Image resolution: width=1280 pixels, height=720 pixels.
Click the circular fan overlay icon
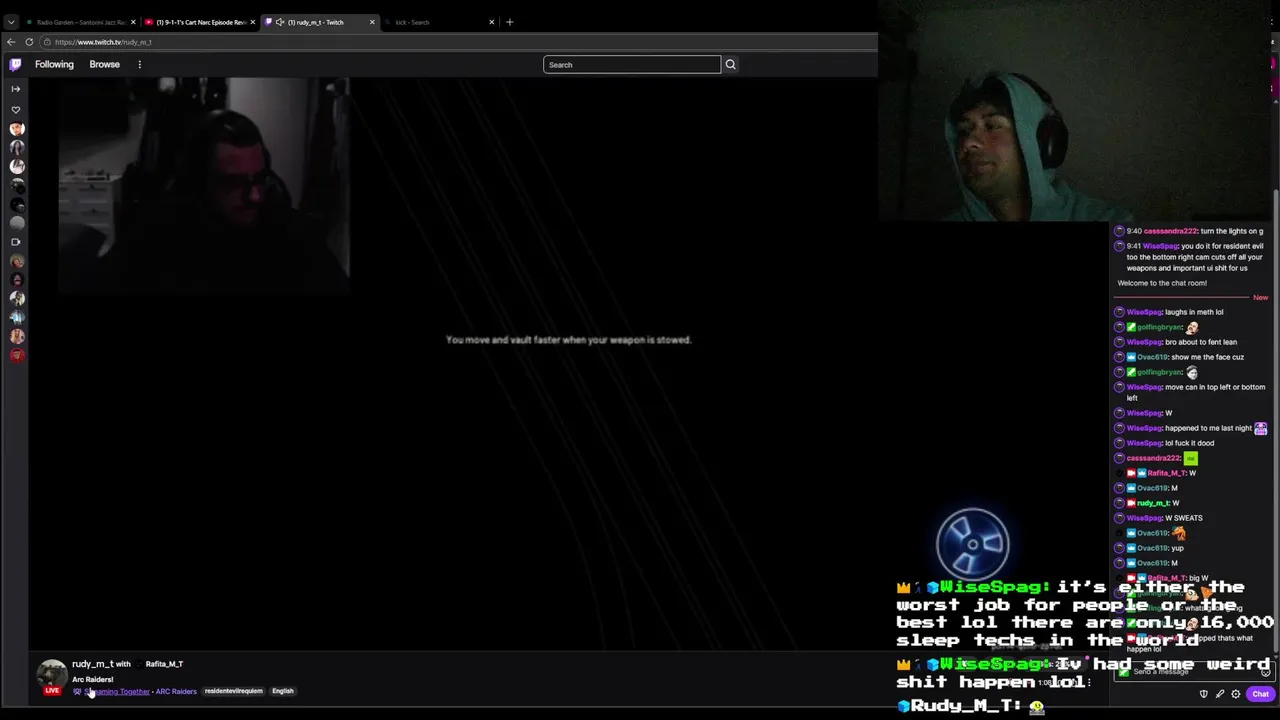point(973,544)
